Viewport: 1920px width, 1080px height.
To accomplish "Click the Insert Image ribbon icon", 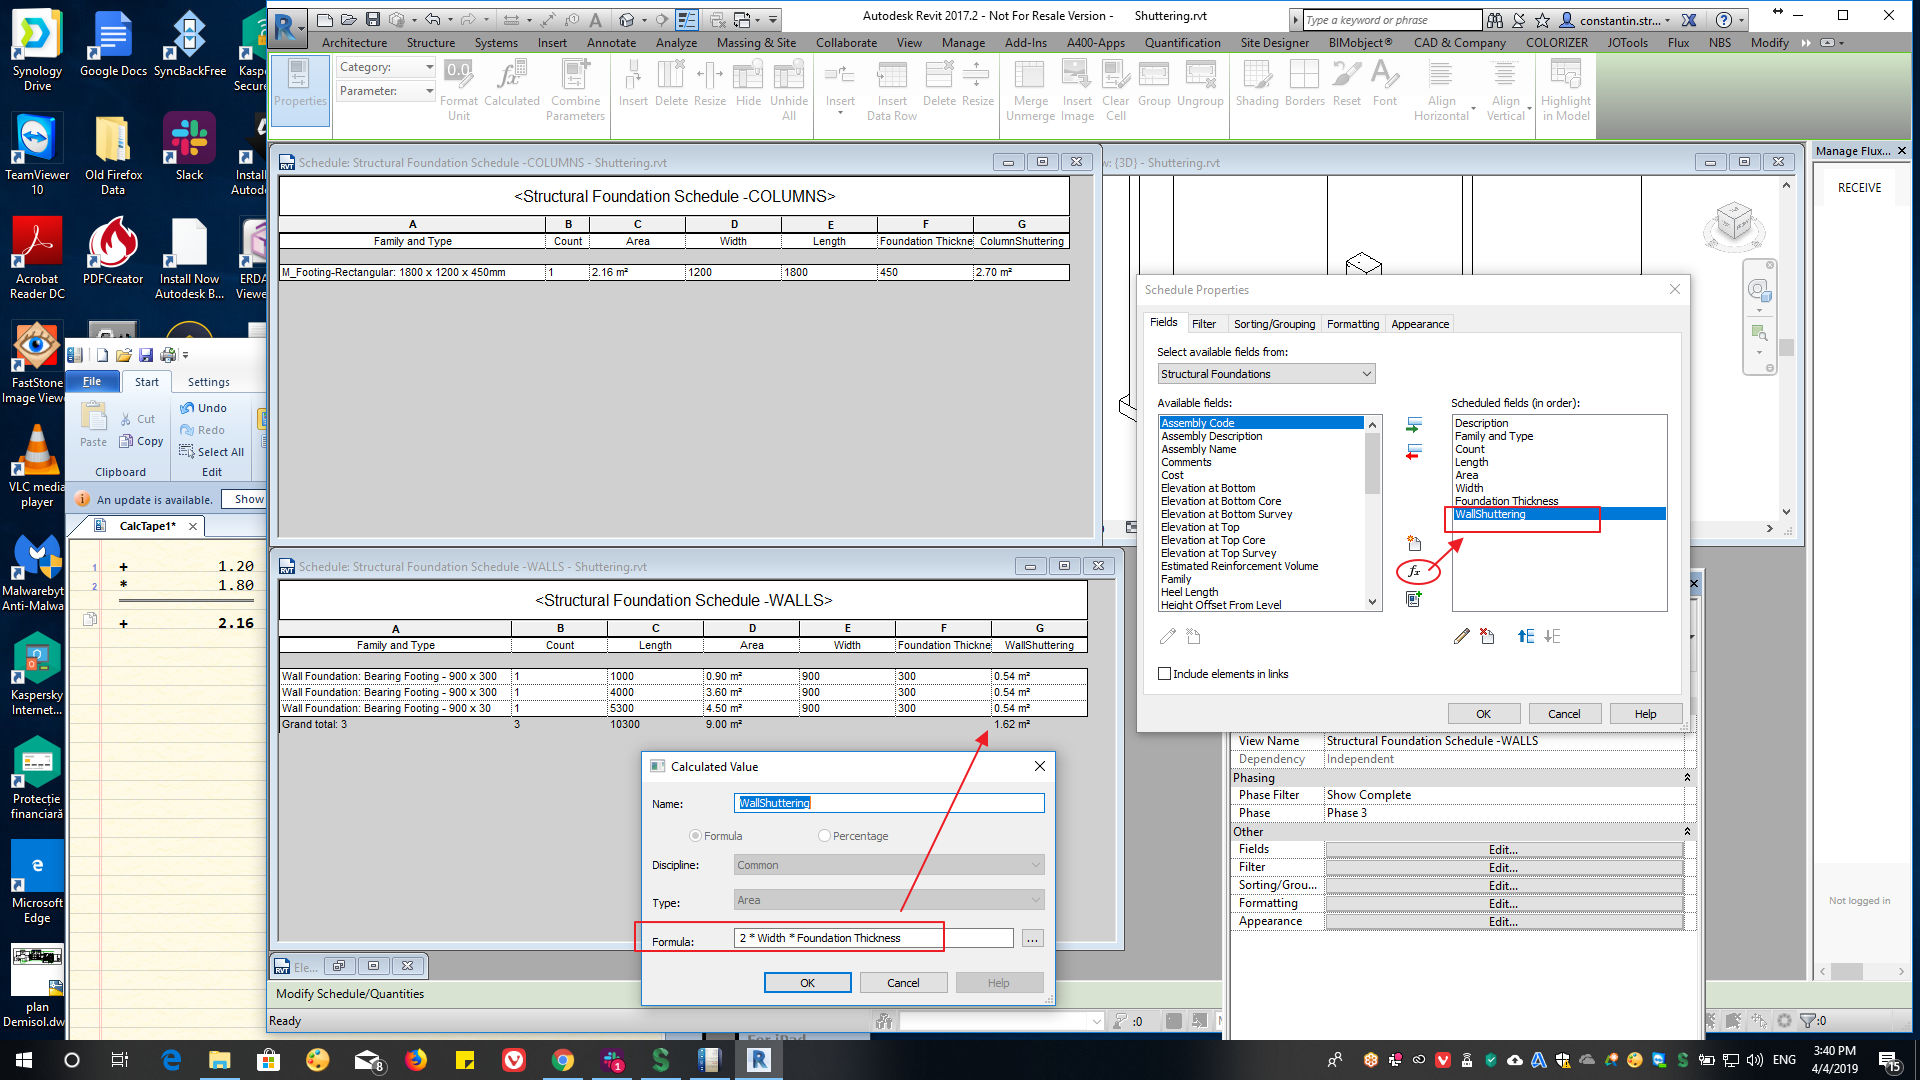I will click(1077, 88).
